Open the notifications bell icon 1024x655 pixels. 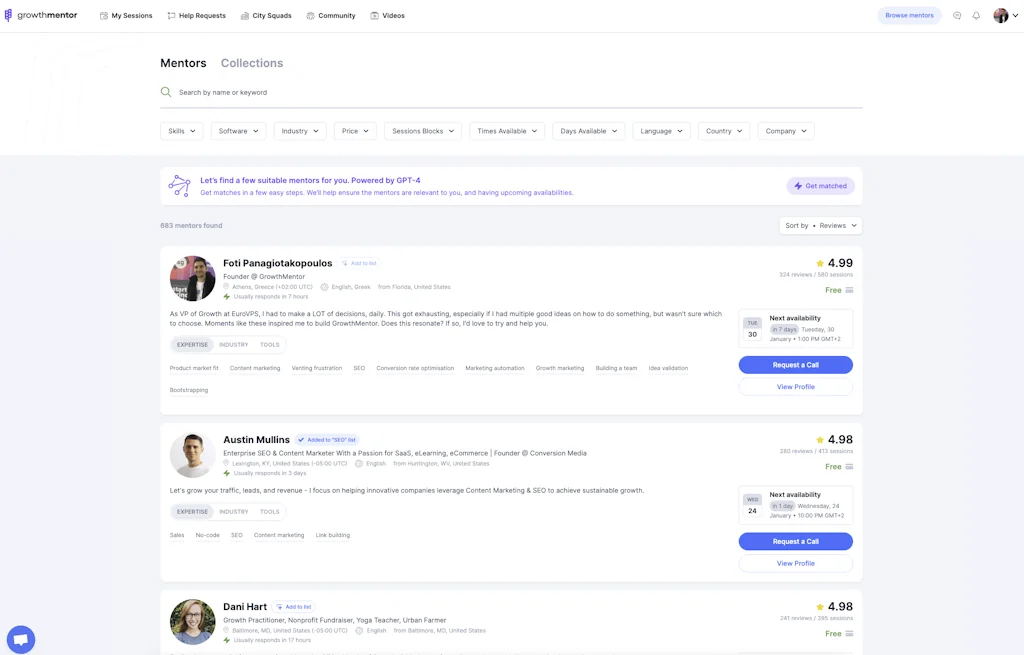pyautogui.click(x=977, y=15)
